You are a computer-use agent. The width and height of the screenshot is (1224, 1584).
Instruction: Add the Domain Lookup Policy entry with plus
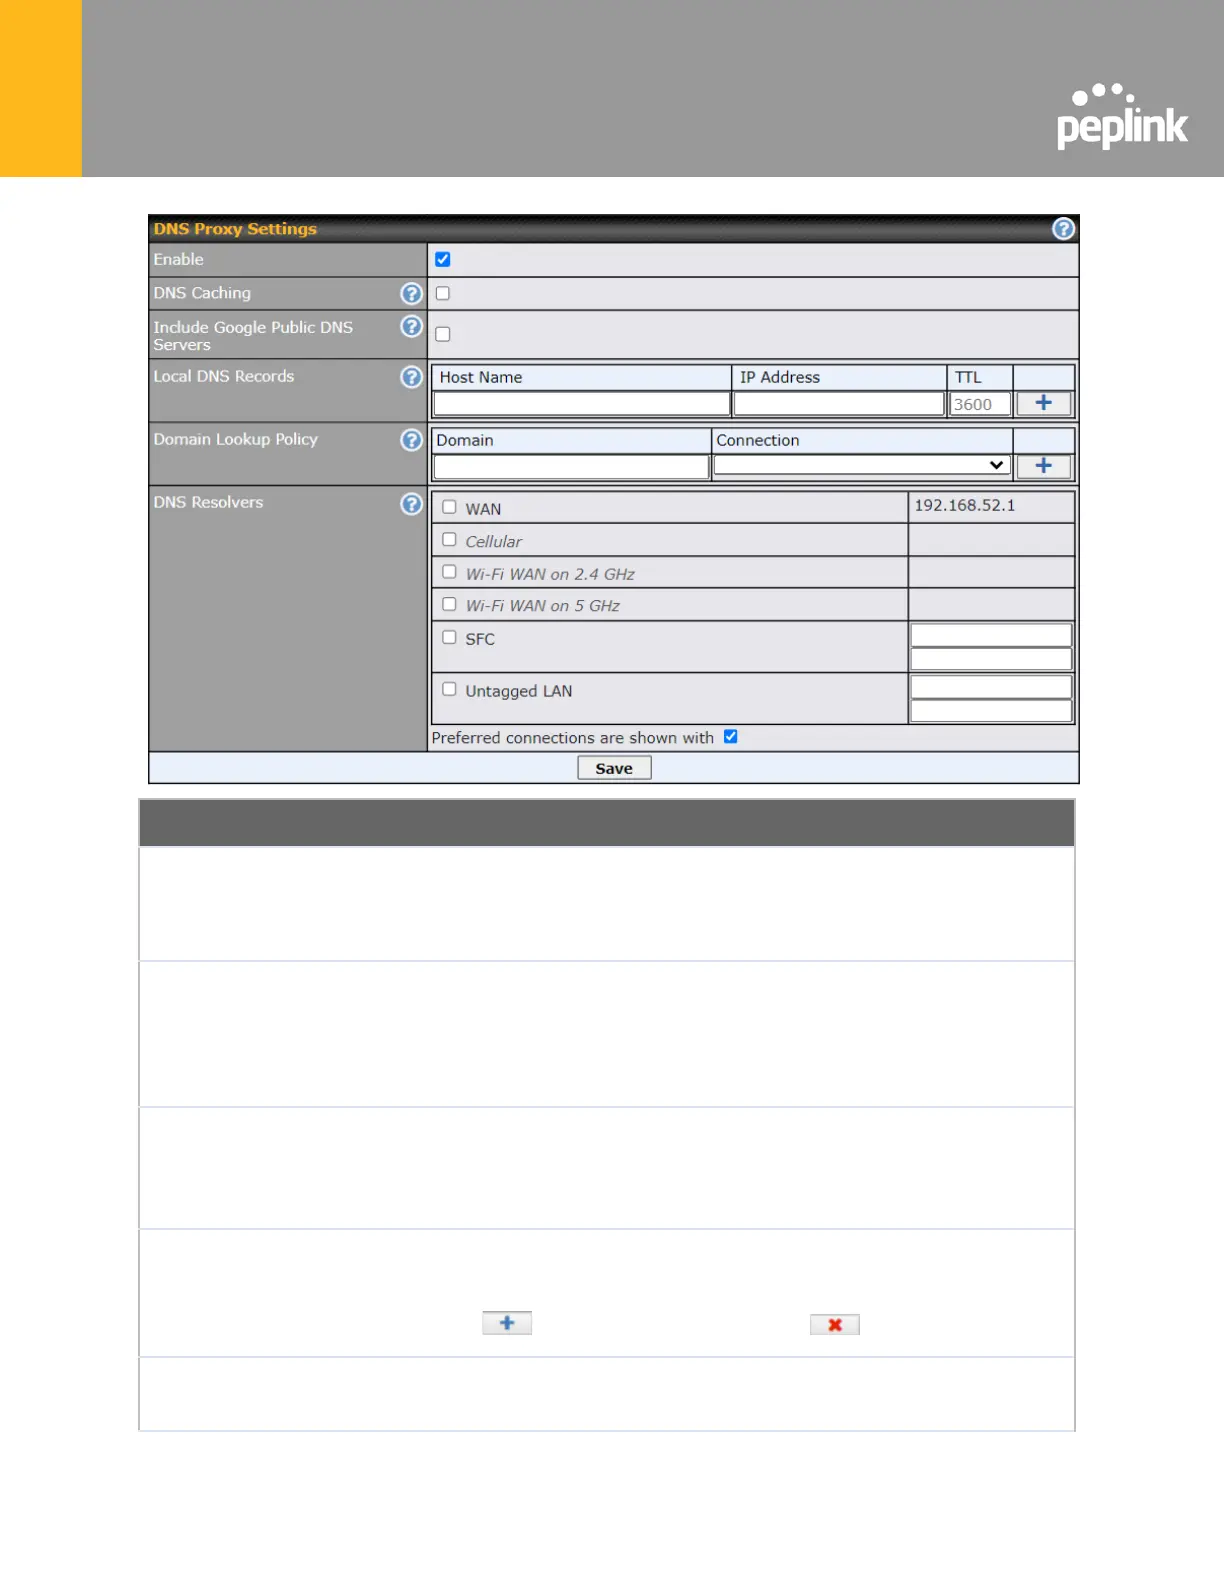[1043, 466]
